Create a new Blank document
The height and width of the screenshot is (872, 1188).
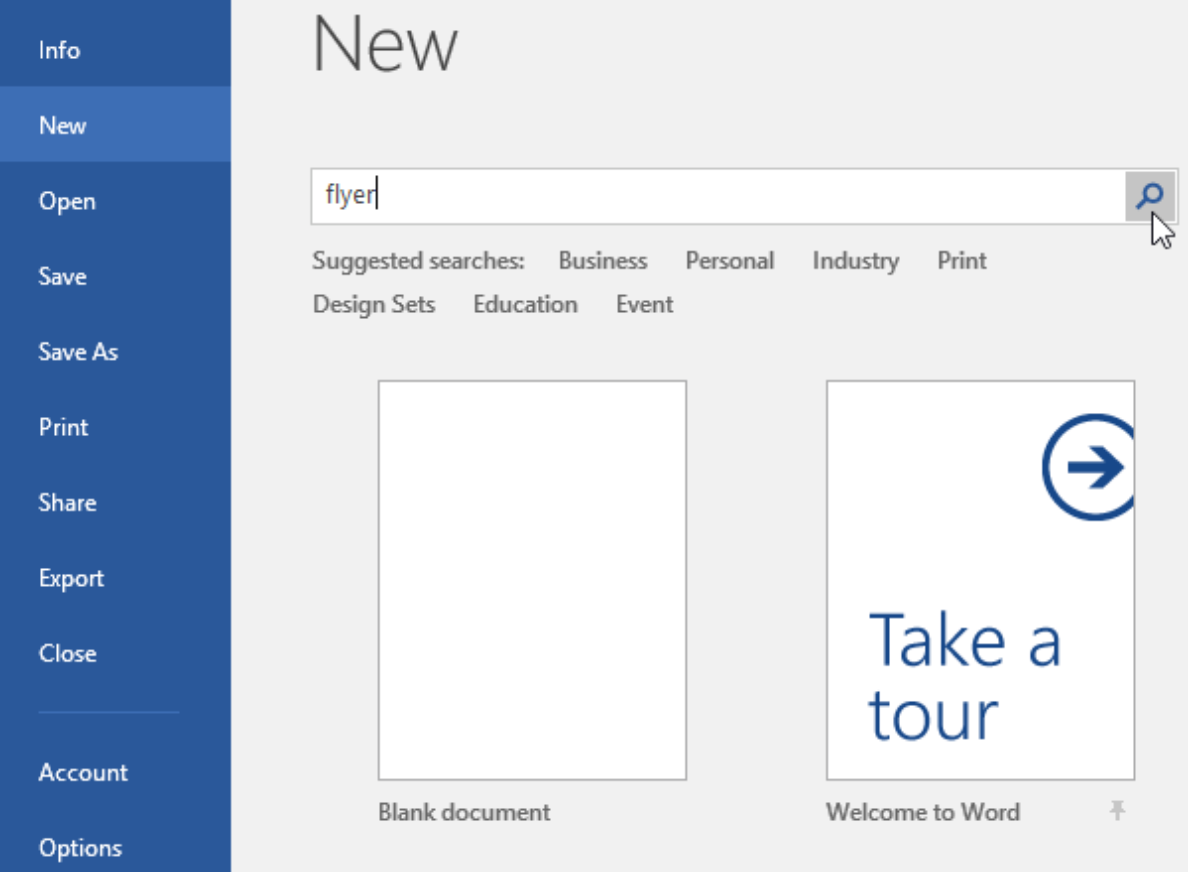pyautogui.click(x=532, y=580)
